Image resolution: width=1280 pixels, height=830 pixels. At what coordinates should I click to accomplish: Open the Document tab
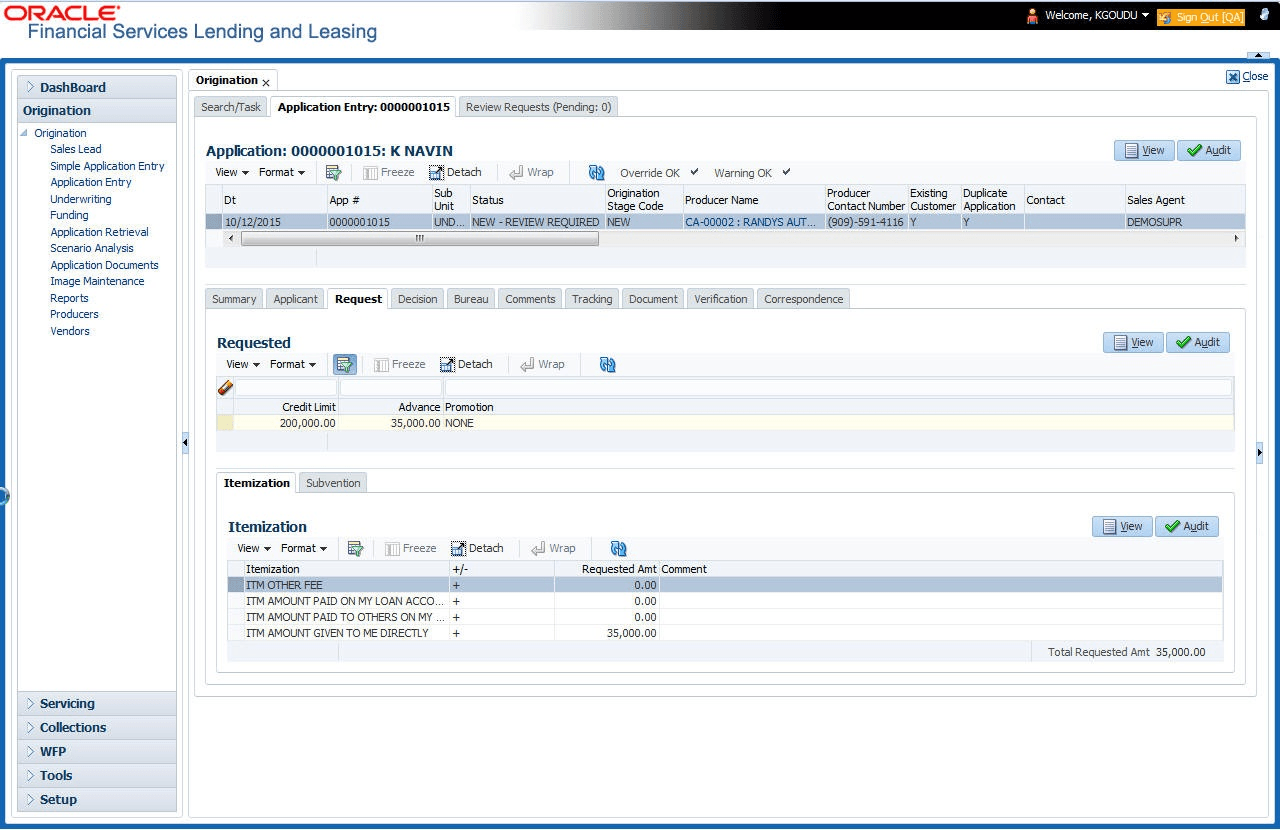click(x=653, y=298)
